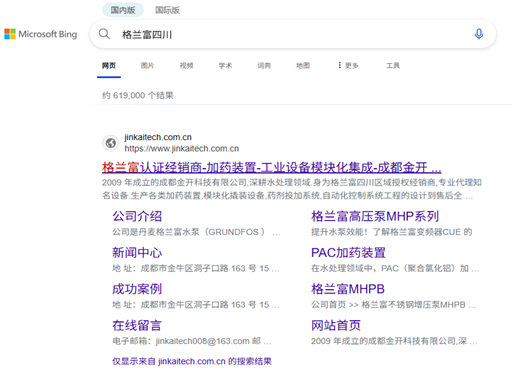Click the address text under 成功案例
The height and width of the screenshot is (375, 512).
[196, 305]
